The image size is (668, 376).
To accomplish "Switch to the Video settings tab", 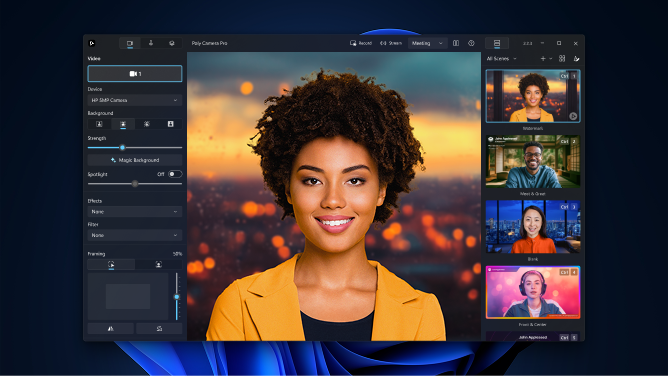I will 130,43.
